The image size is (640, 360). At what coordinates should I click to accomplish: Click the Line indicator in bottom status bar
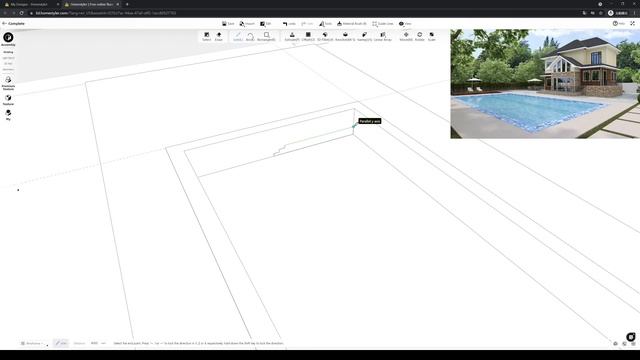61,343
